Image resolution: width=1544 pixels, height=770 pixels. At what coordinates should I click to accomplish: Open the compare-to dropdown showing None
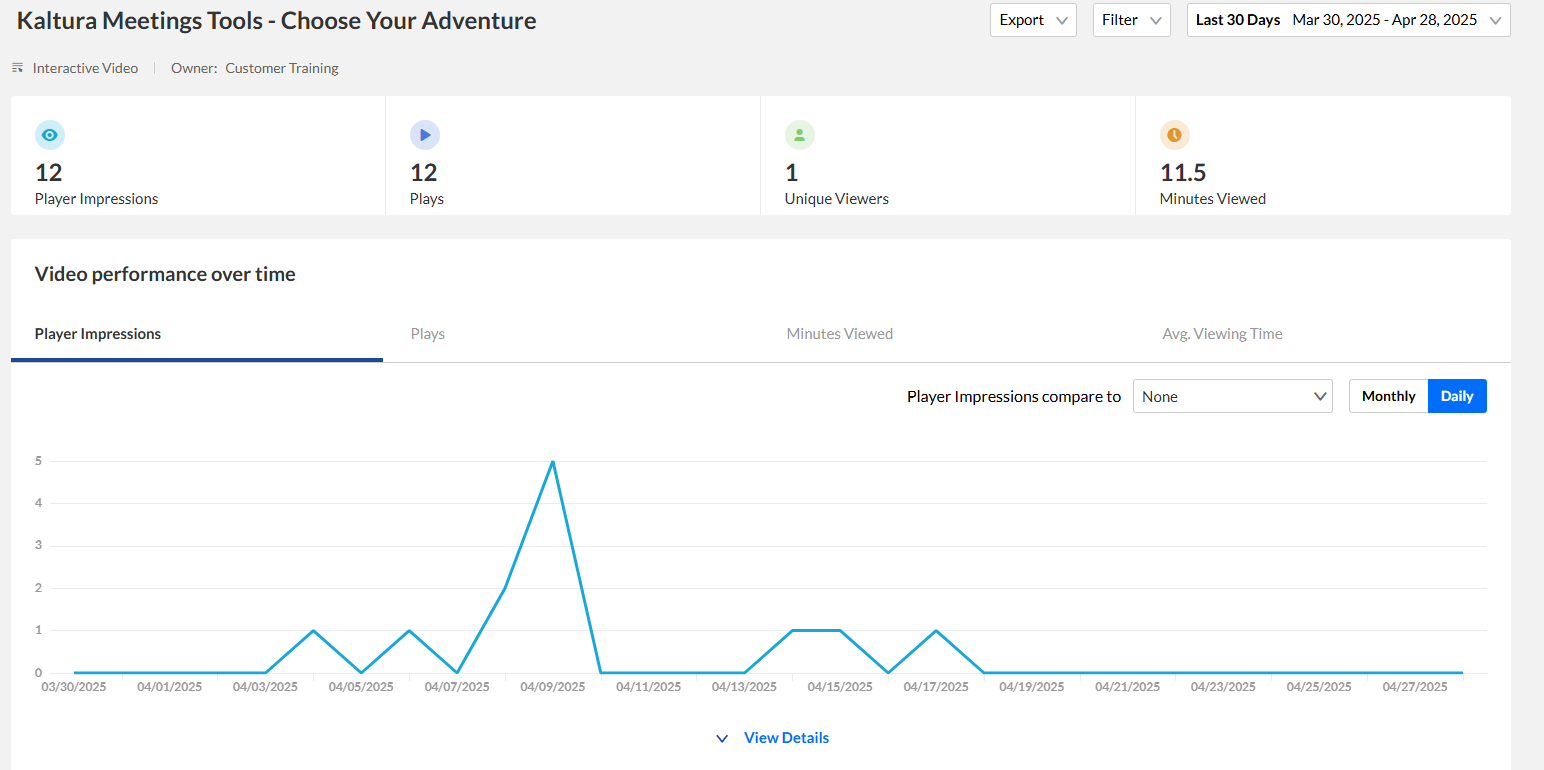tap(1233, 396)
